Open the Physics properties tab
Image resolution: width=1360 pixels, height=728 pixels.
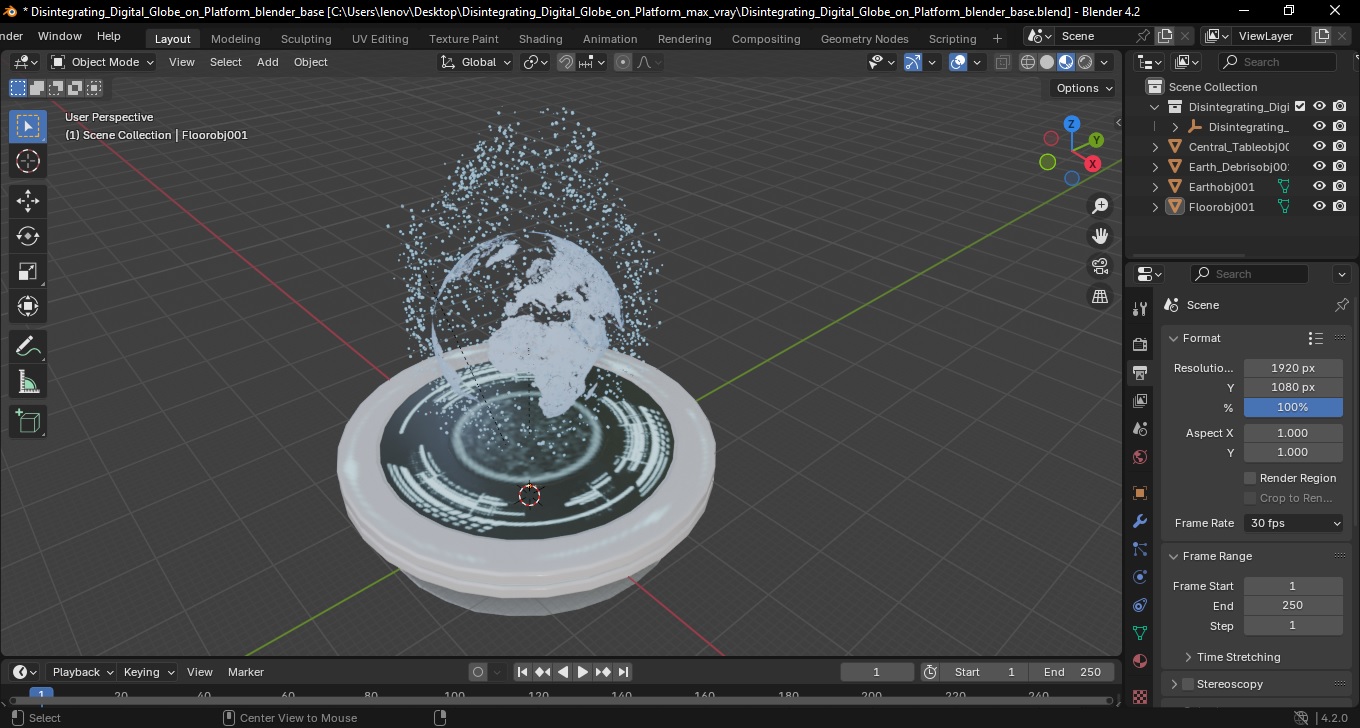pos(1139,577)
